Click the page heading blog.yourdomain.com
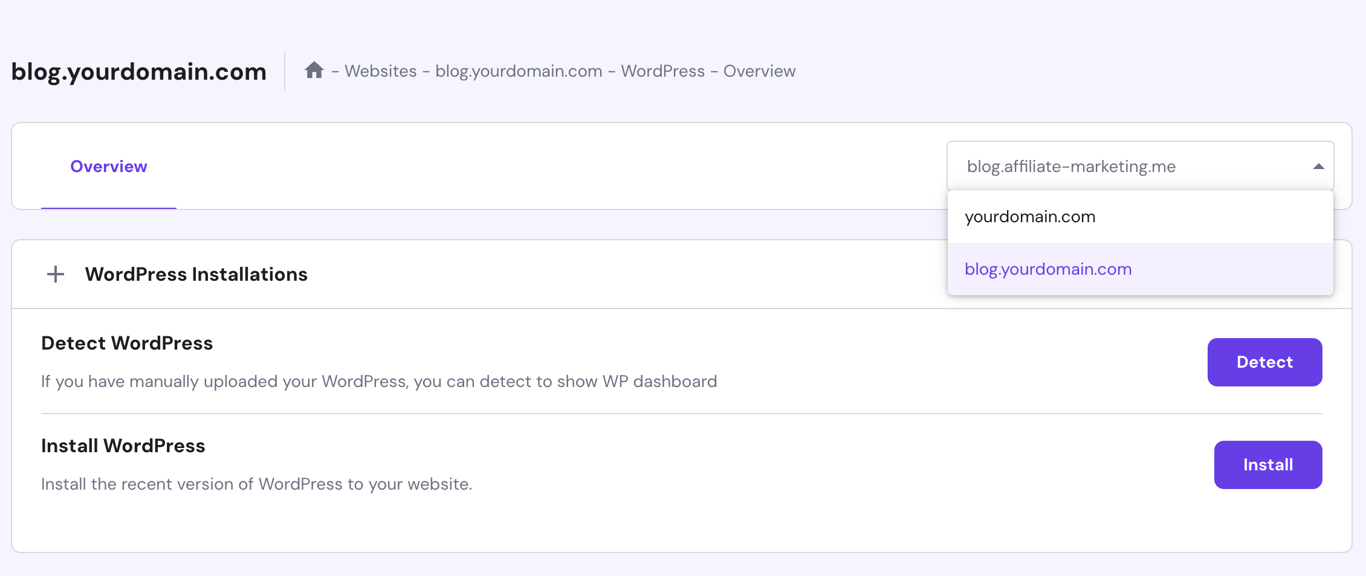This screenshot has height=576, width=1366. (138, 70)
